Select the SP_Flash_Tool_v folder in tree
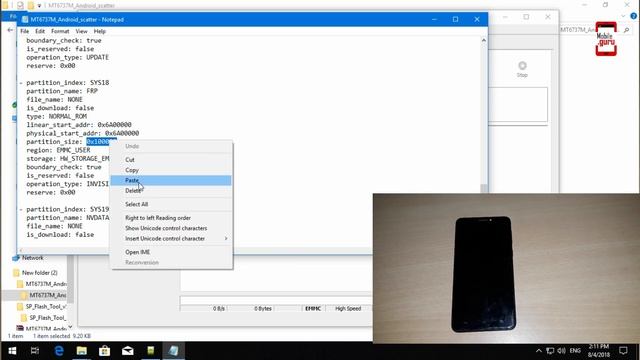The height and width of the screenshot is (360, 640). coord(46,307)
